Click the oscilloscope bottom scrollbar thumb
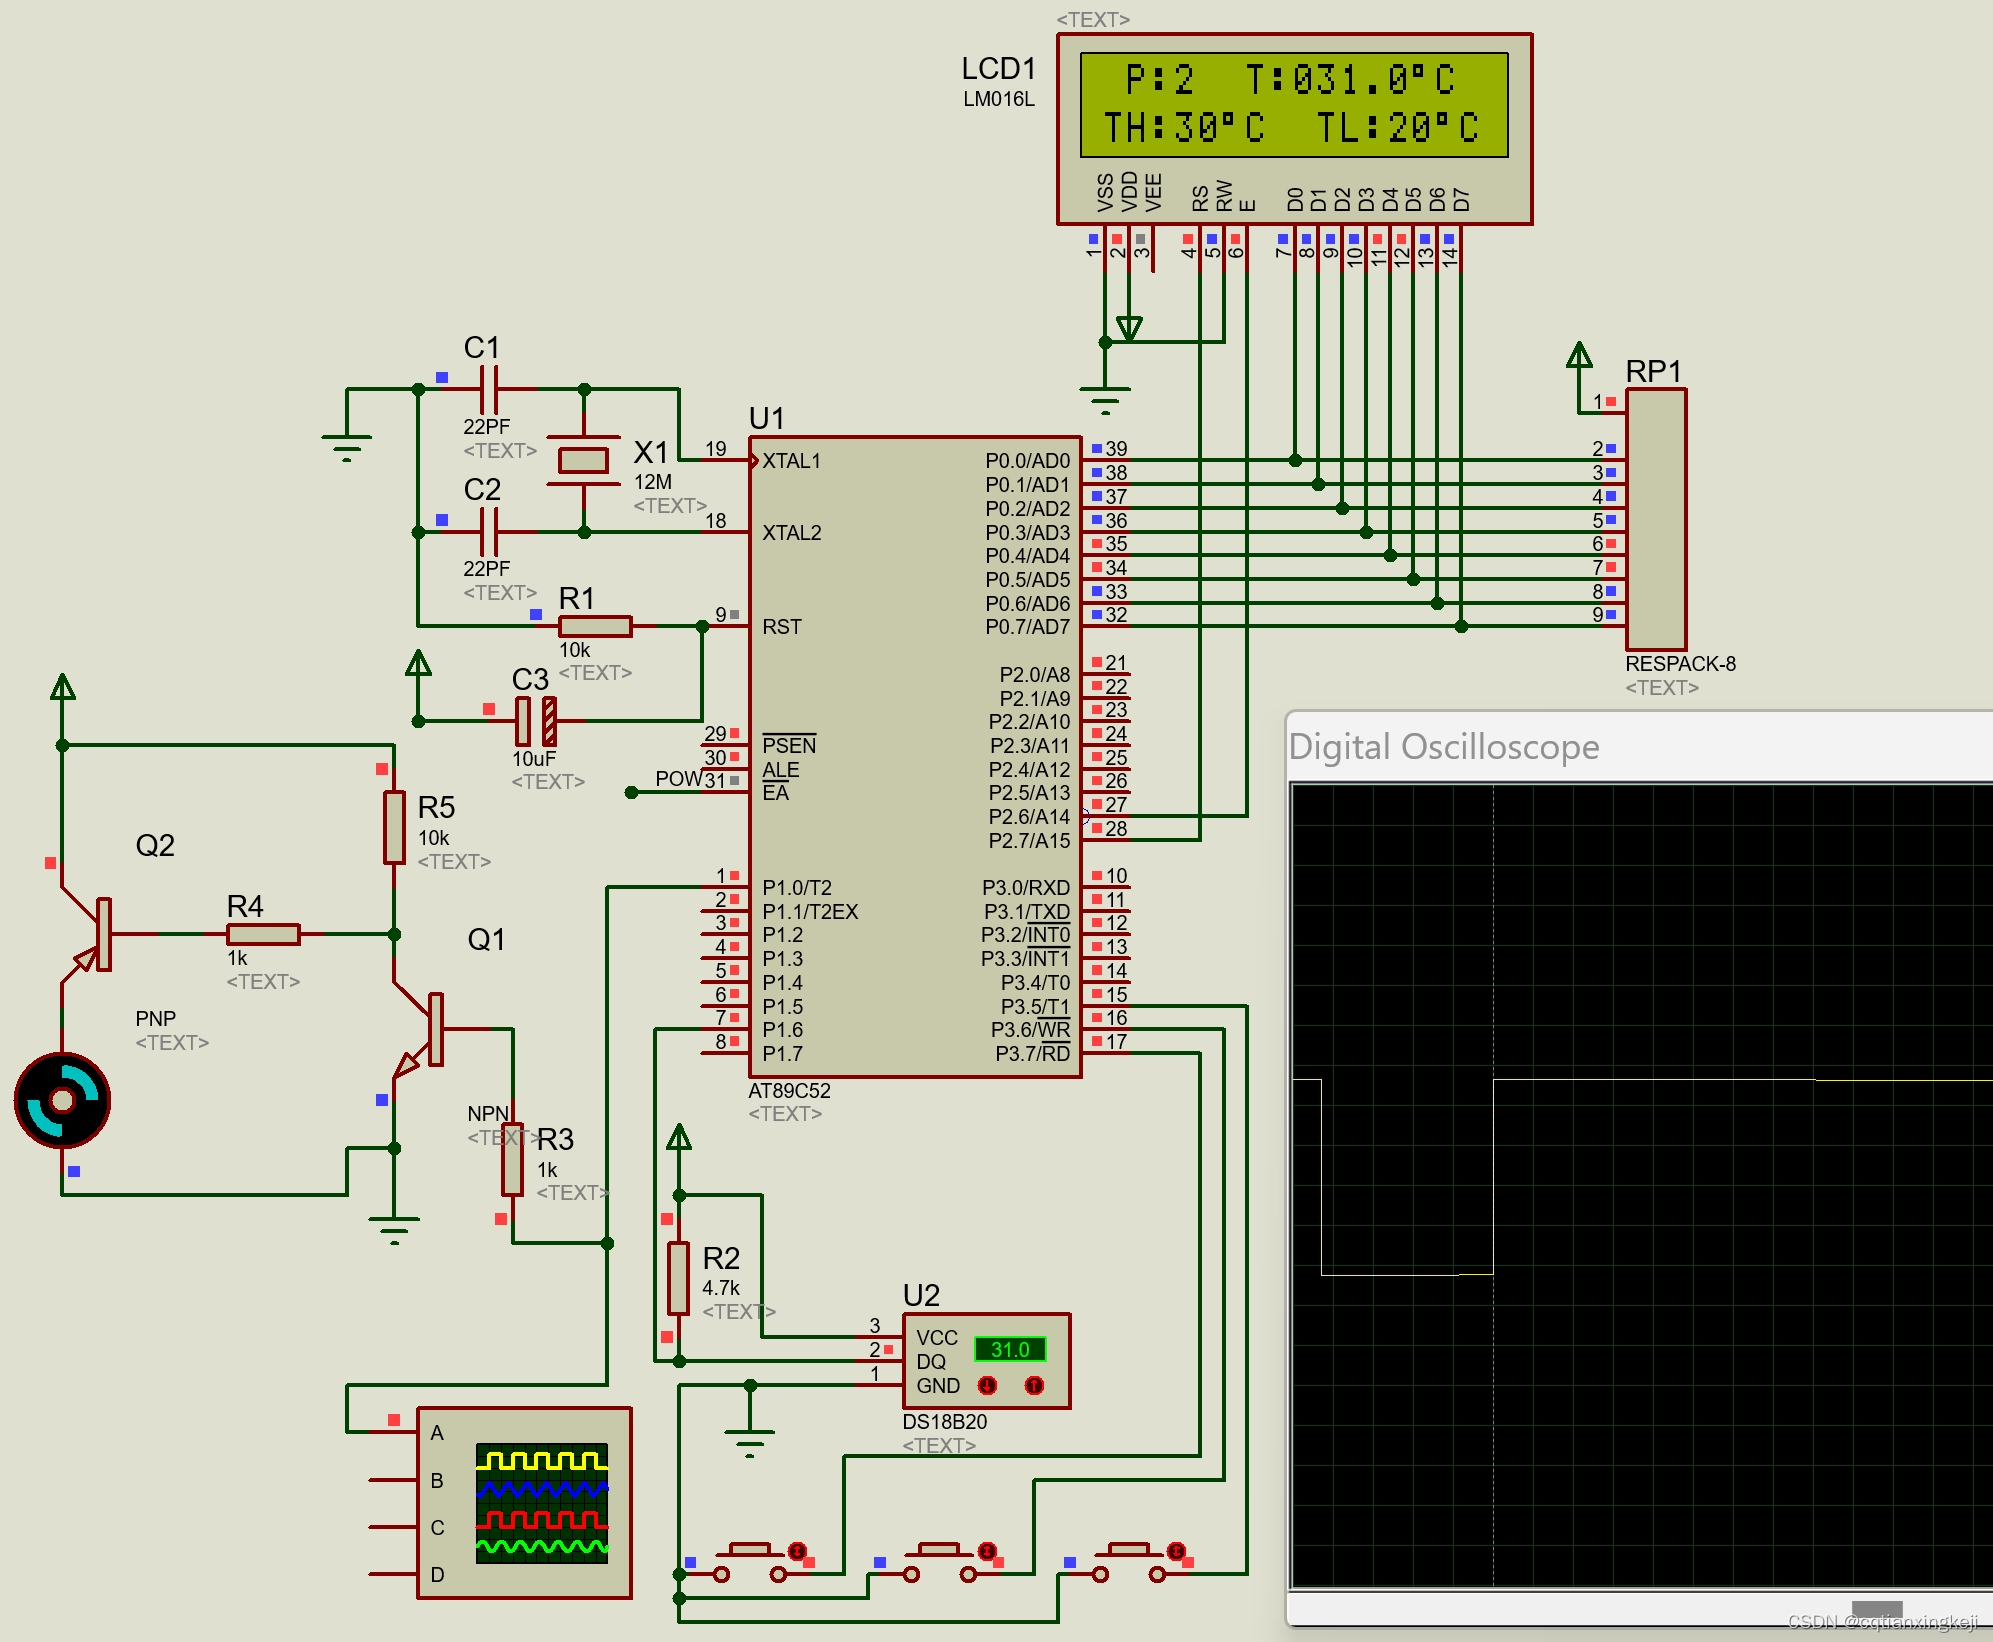The width and height of the screenshot is (1993, 1642). (1876, 1607)
